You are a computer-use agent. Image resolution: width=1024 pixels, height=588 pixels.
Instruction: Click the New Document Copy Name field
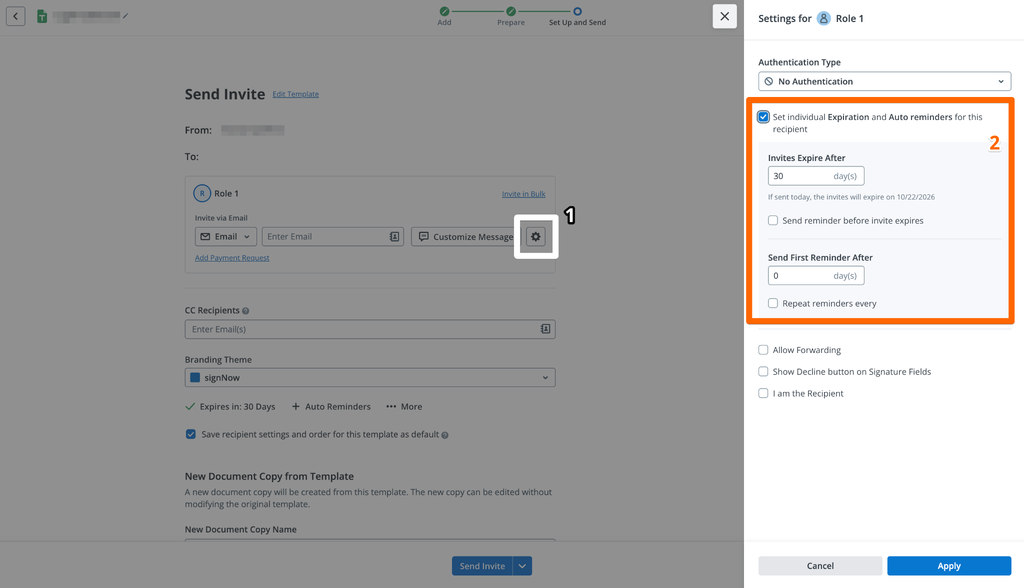point(370,540)
